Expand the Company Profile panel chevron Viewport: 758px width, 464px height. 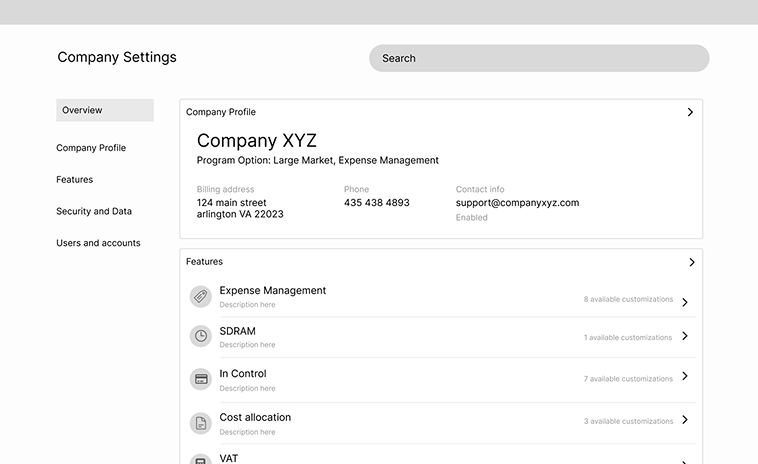pos(690,113)
